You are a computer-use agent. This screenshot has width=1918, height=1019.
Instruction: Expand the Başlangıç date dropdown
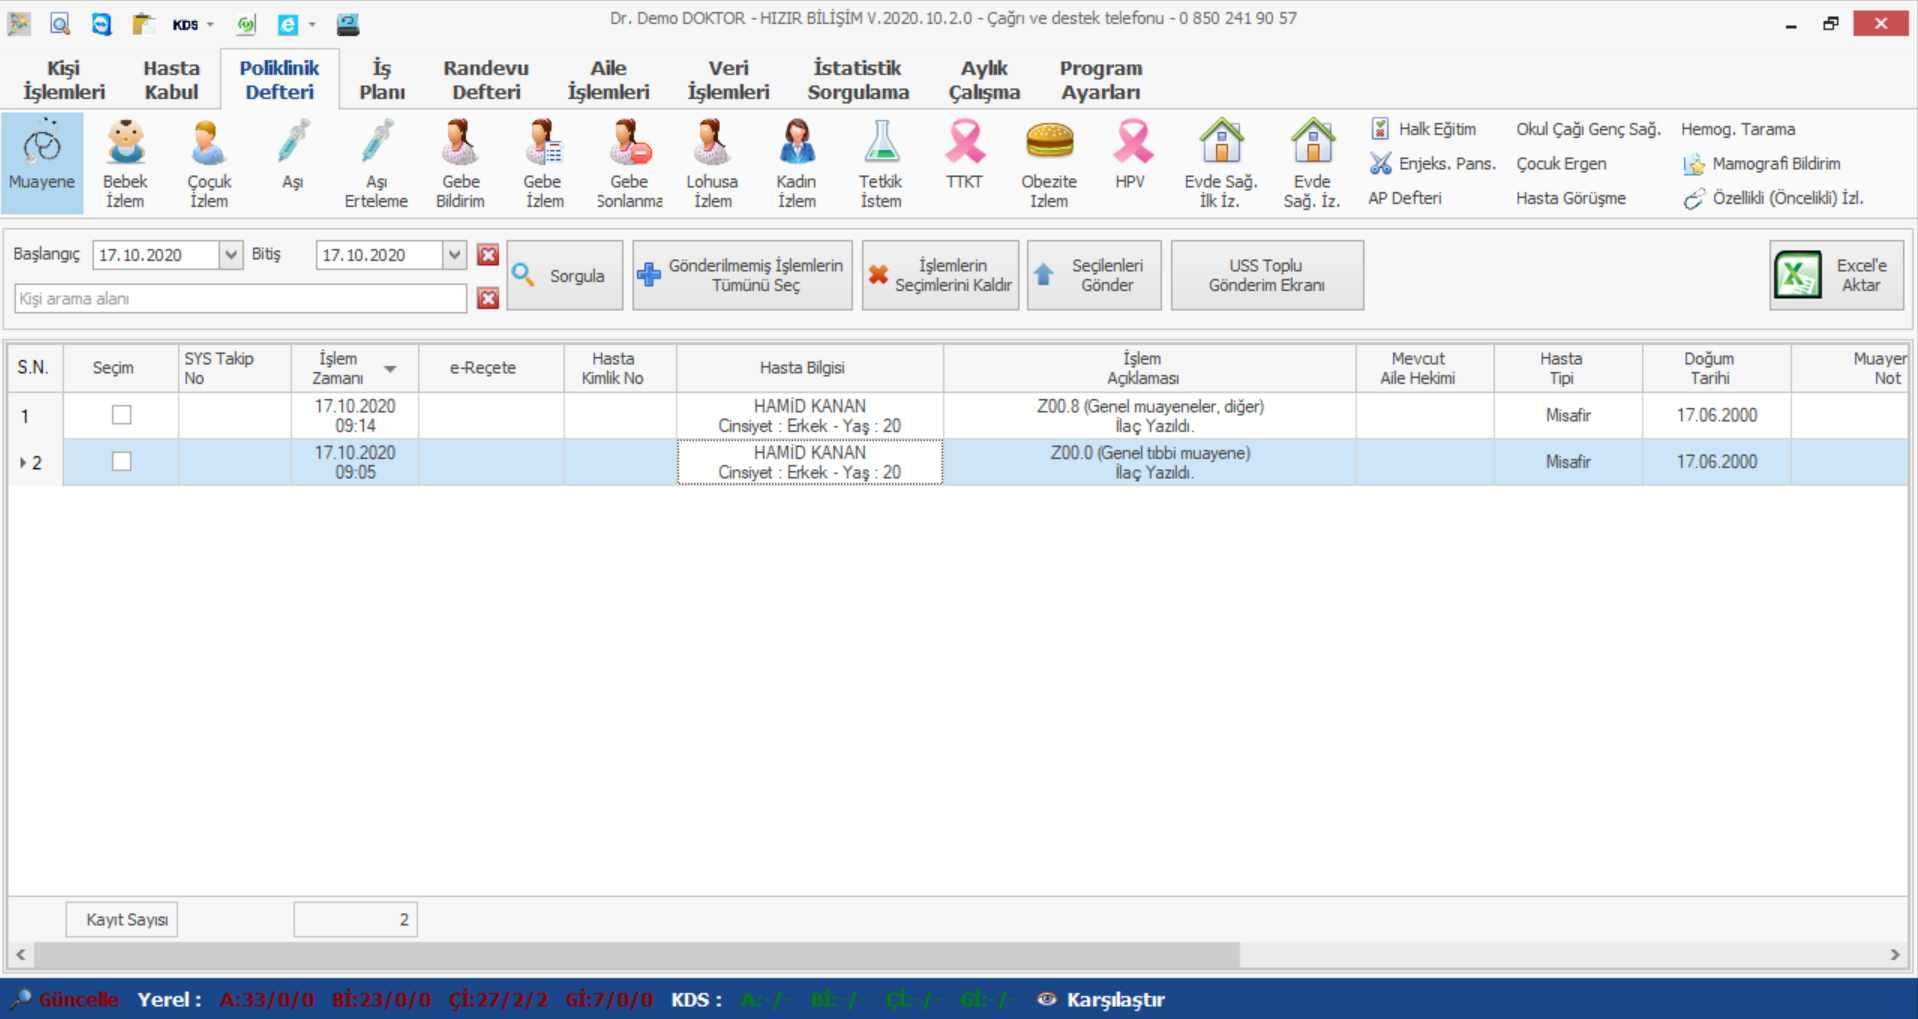click(x=231, y=255)
